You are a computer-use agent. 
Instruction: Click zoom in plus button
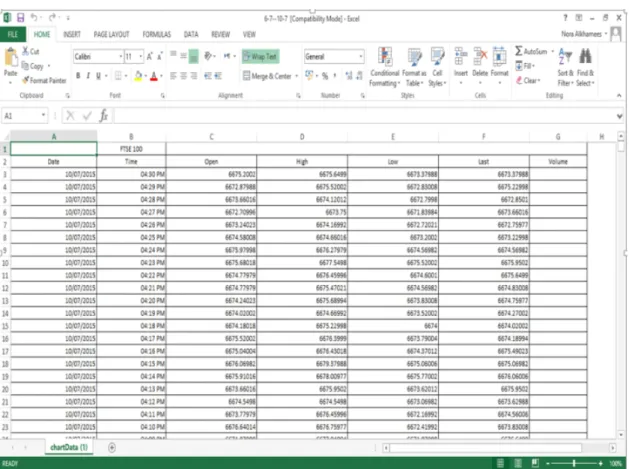click(601, 463)
